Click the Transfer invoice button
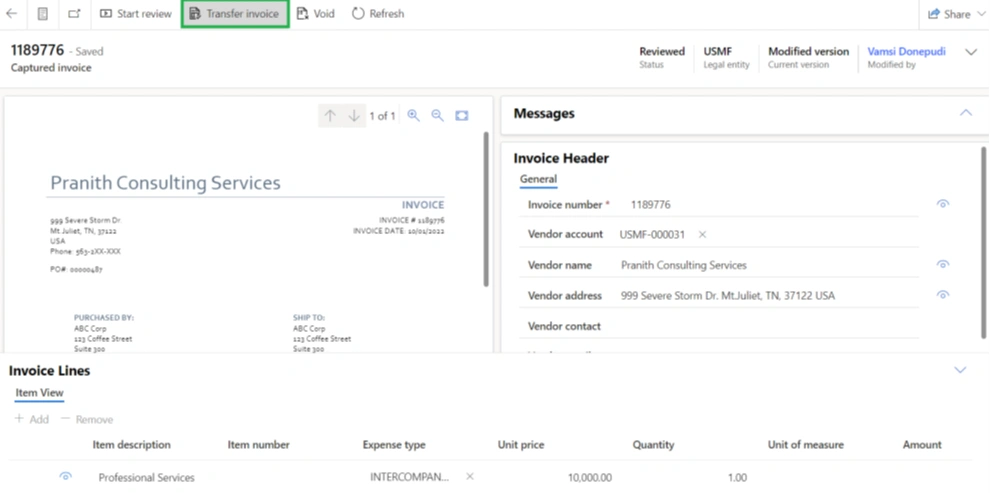The image size is (990, 493). point(235,14)
